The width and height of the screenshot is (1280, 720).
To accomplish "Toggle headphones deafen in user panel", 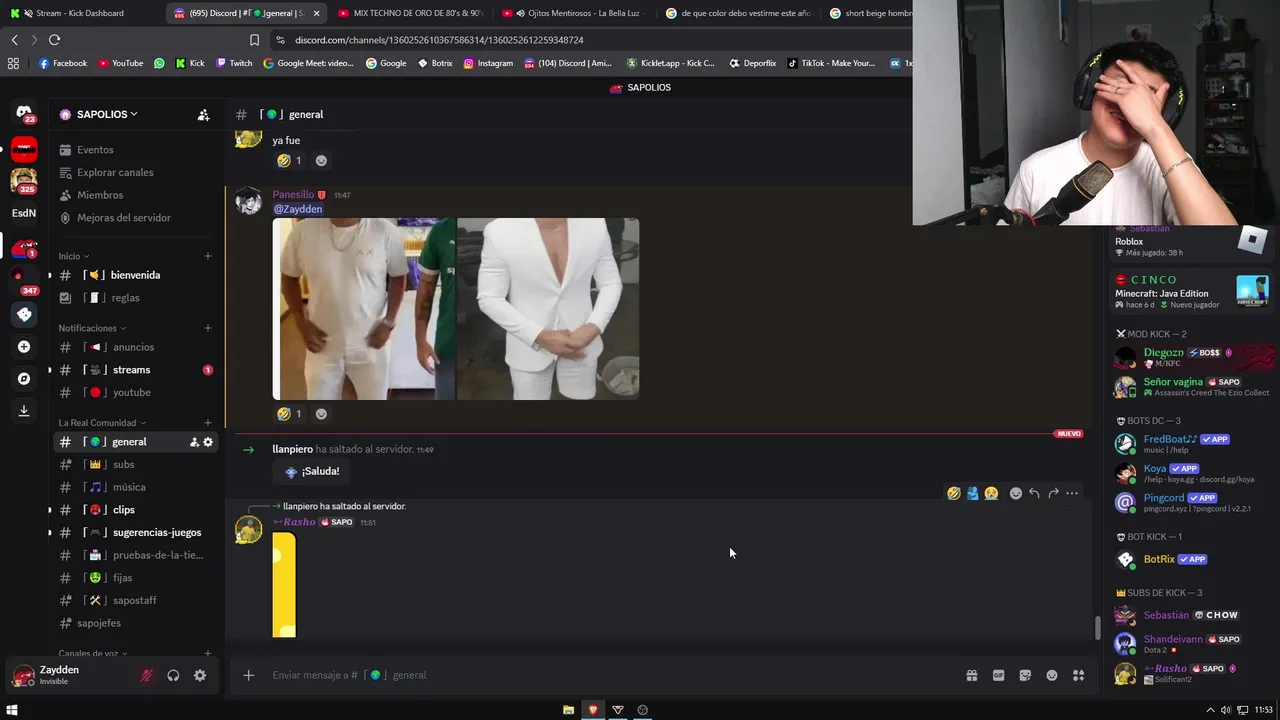I will [x=173, y=676].
